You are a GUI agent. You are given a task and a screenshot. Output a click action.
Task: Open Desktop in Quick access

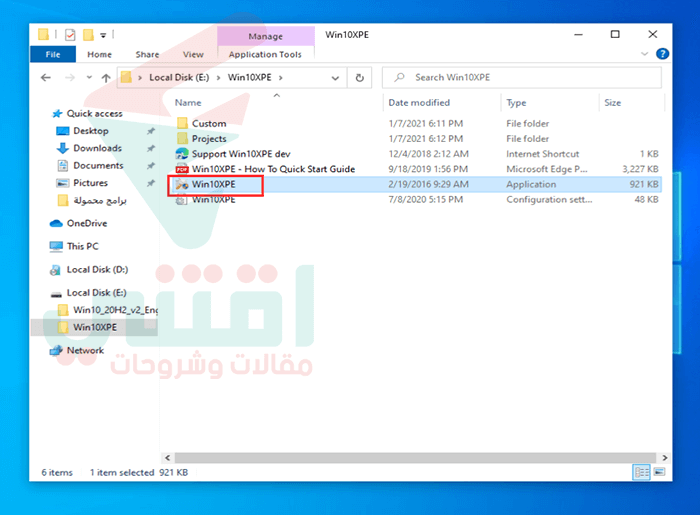(x=91, y=131)
